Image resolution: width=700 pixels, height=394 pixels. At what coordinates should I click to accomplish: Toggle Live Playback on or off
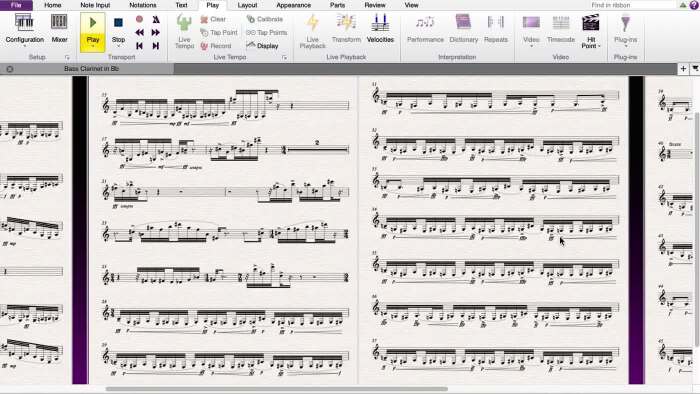[312, 31]
